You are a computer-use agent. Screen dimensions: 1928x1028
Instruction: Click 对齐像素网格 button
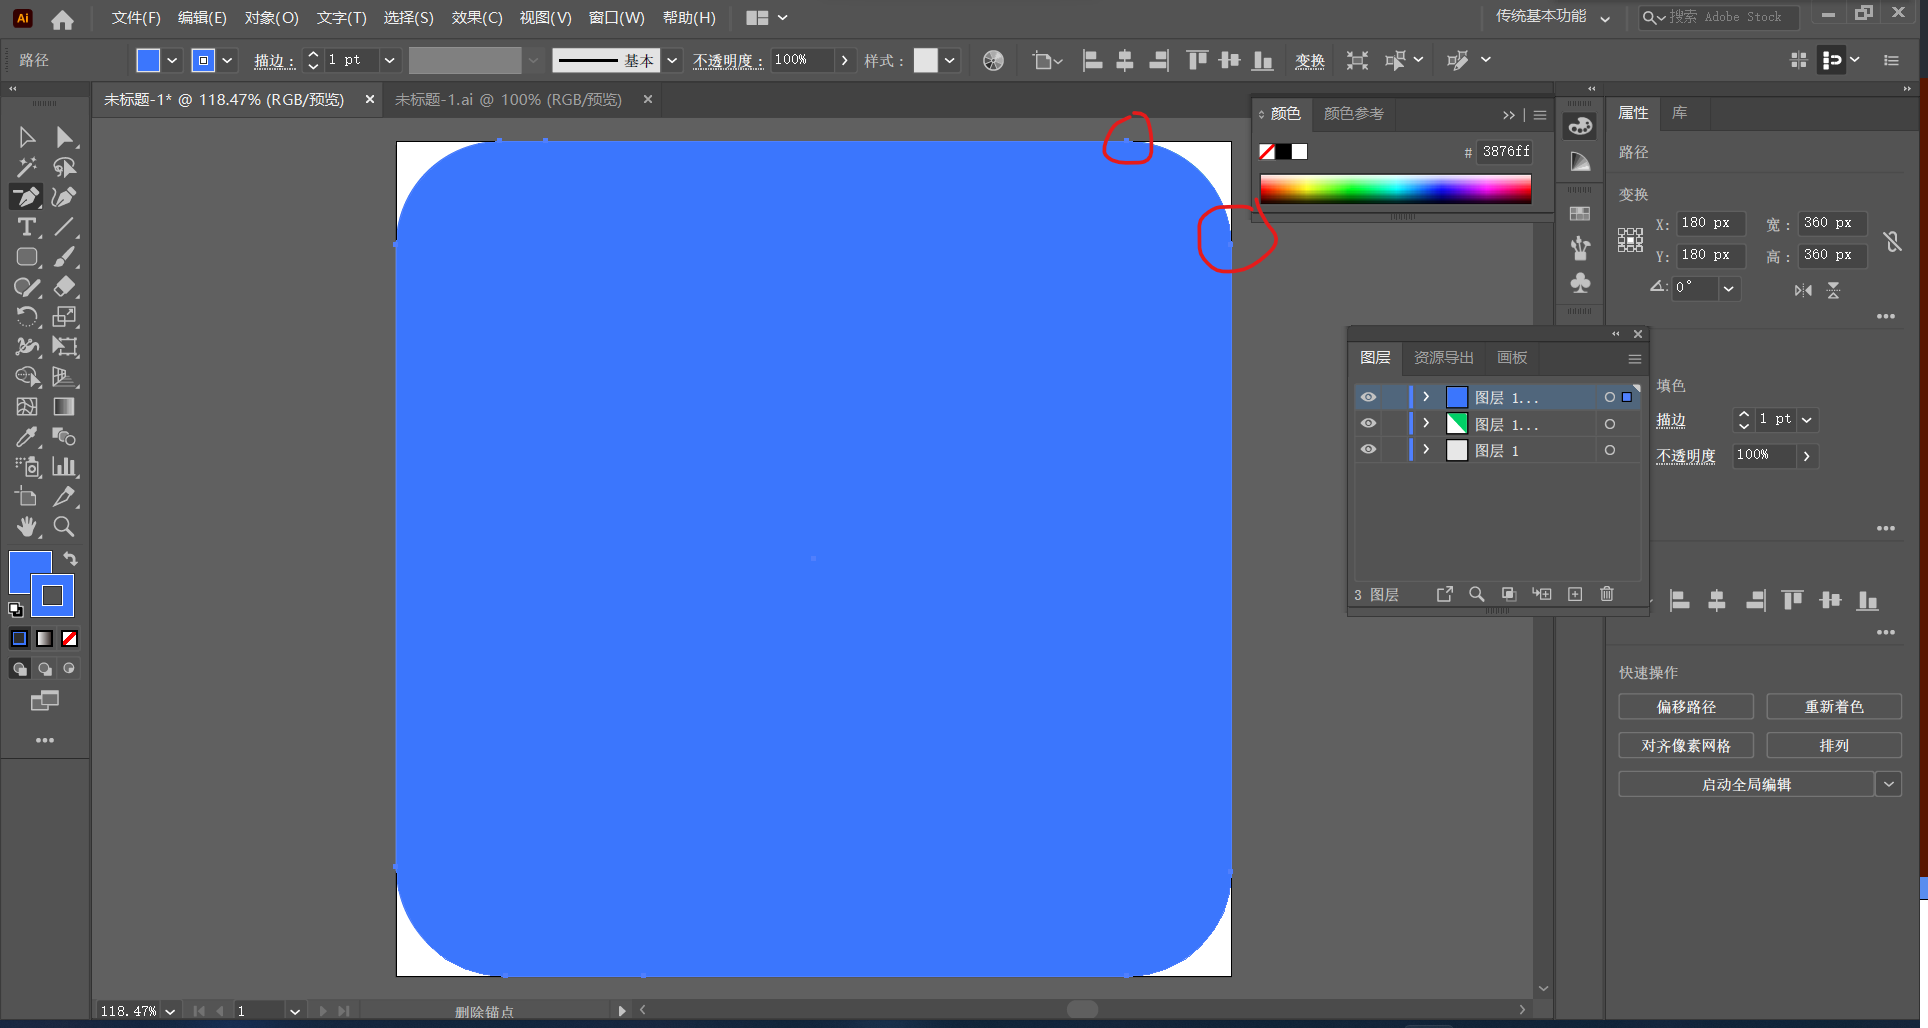click(1686, 746)
